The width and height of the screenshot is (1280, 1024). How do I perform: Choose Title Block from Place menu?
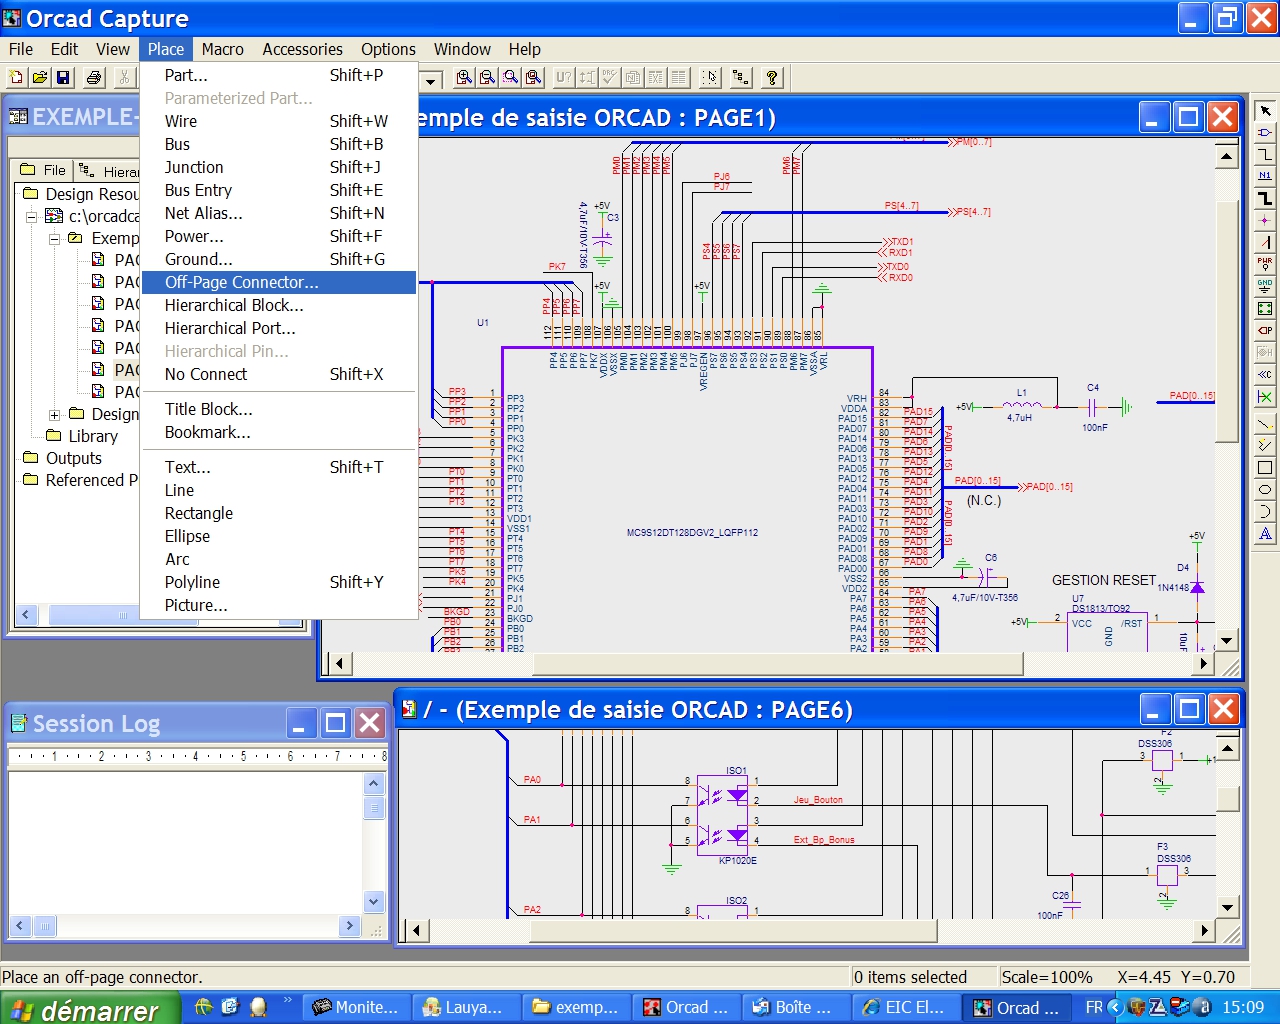tap(278, 409)
